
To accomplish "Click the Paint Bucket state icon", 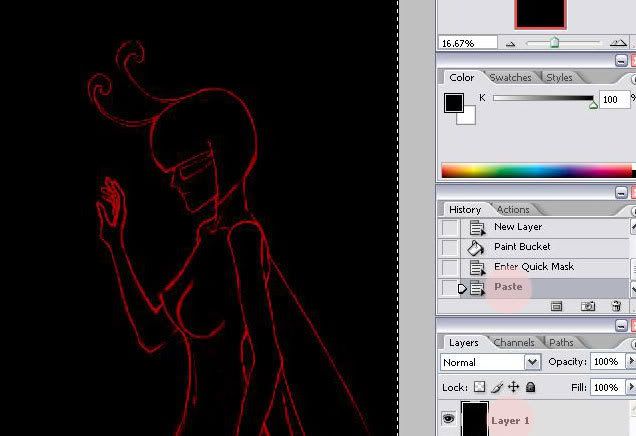I will click(x=475, y=247).
